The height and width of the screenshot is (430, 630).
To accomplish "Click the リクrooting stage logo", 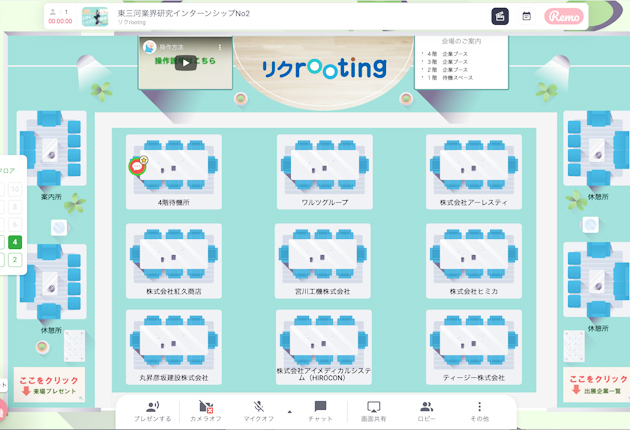I will (x=324, y=68).
